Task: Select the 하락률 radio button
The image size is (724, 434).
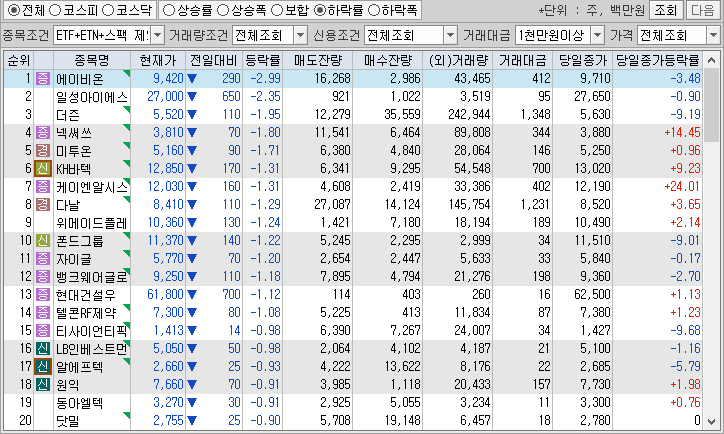Action: pyautogui.click(x=320, y=10)
